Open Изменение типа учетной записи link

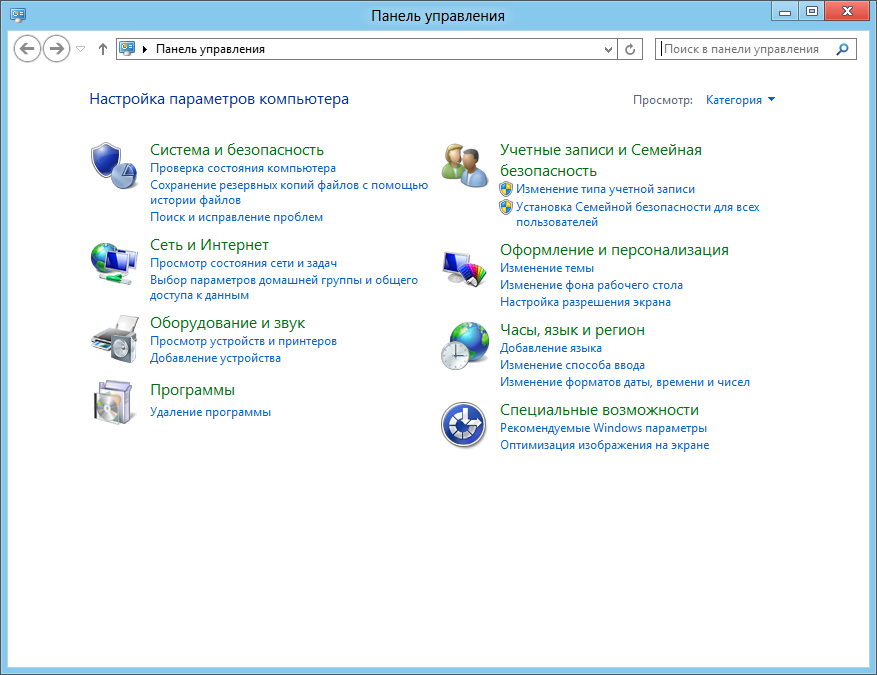(605, 189)
